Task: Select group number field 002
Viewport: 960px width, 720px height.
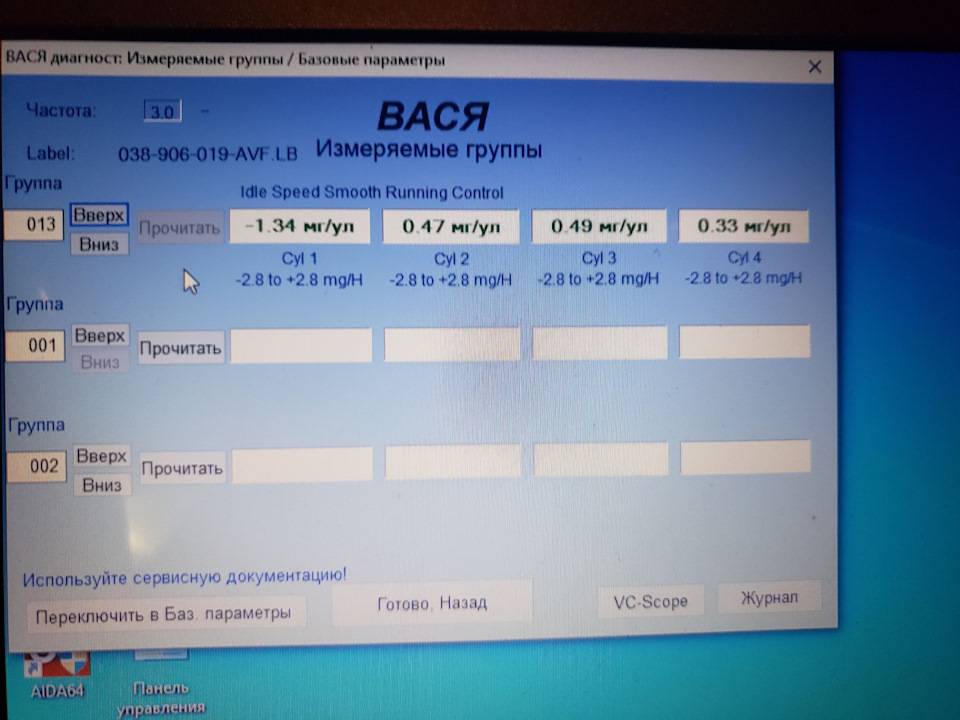Action: coord(37,467)
